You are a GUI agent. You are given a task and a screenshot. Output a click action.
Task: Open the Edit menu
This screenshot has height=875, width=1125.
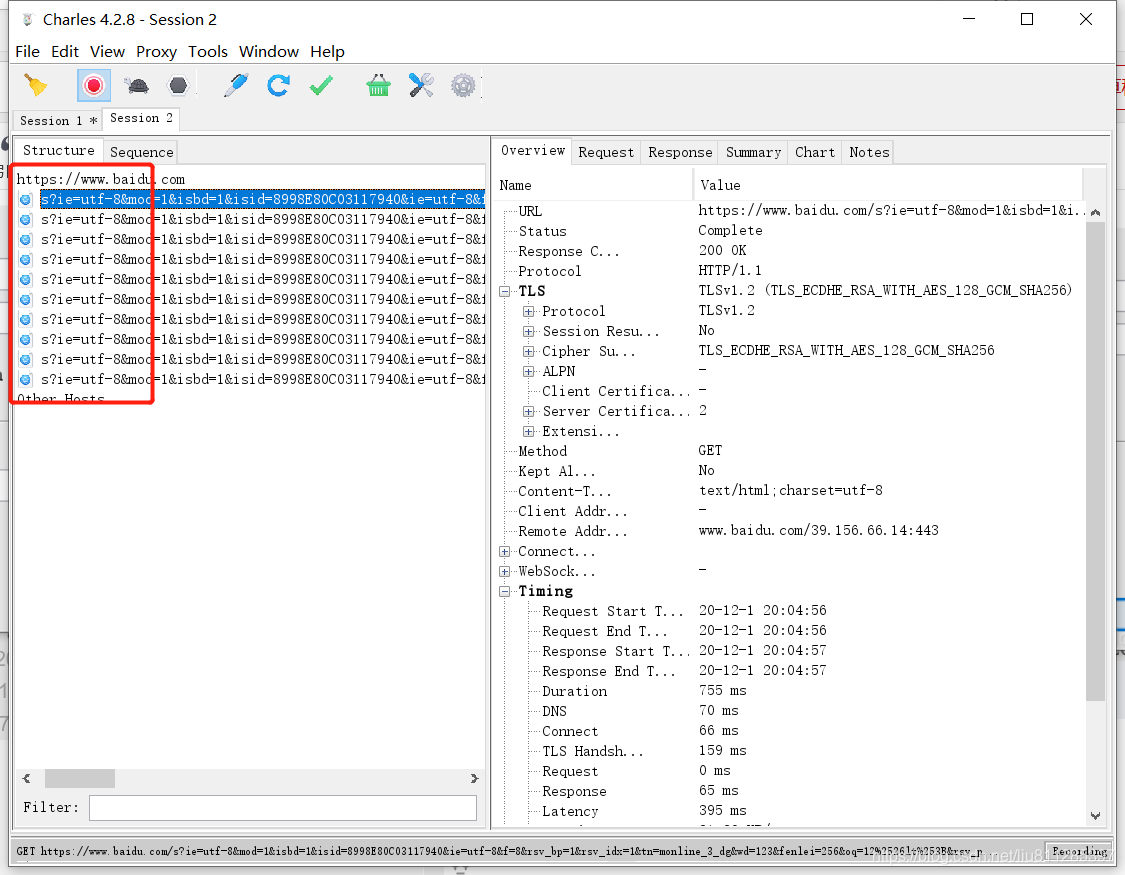point(65,52)
